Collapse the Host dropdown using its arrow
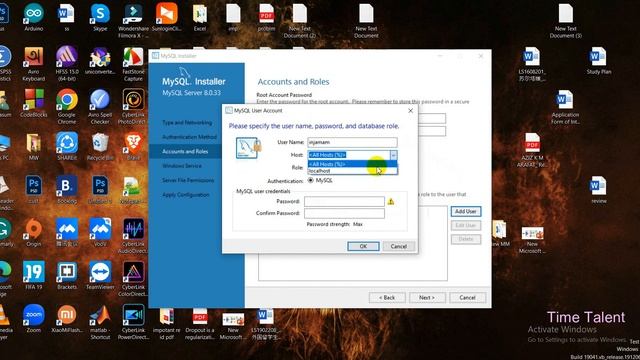Image resolution: width=640 pixels, height=360 pixels. [x=393, y=155]
